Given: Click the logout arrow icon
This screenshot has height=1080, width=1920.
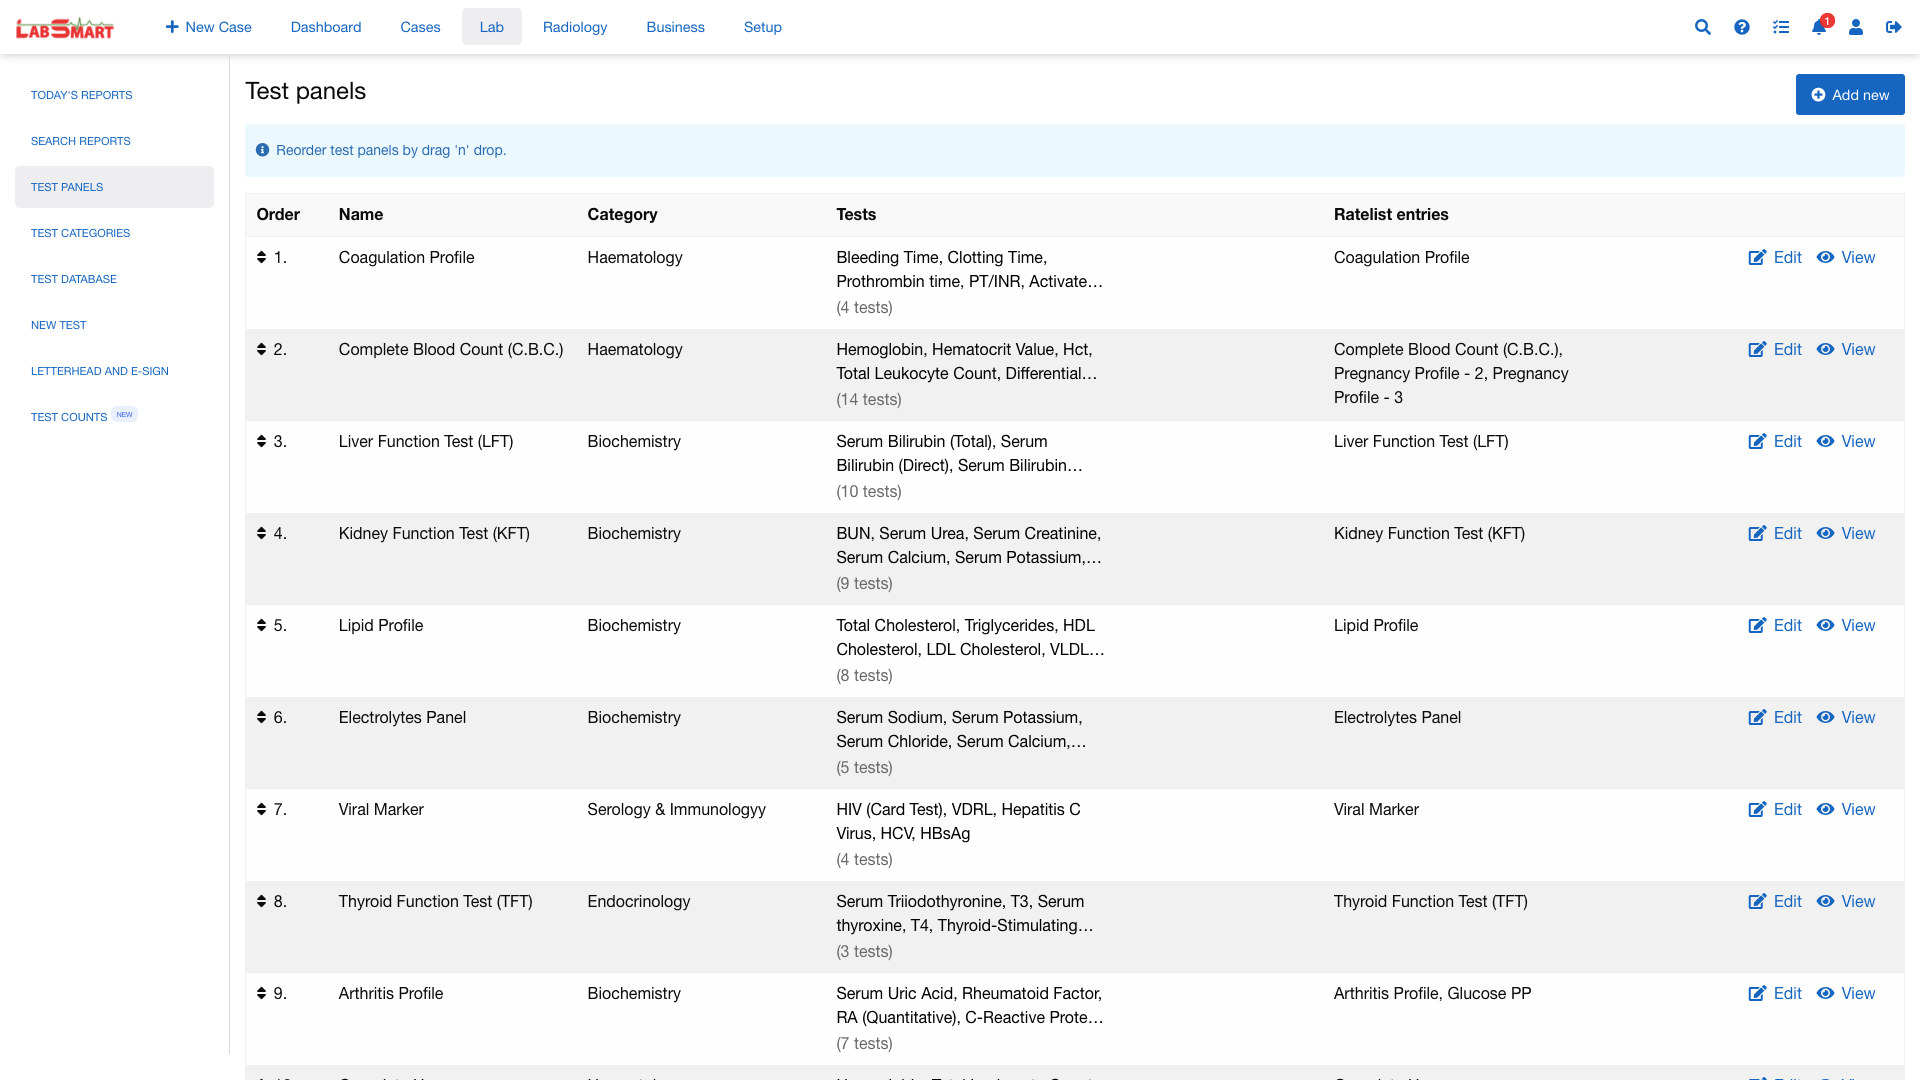Looking at the screenshot, I should pos(1893,27).
